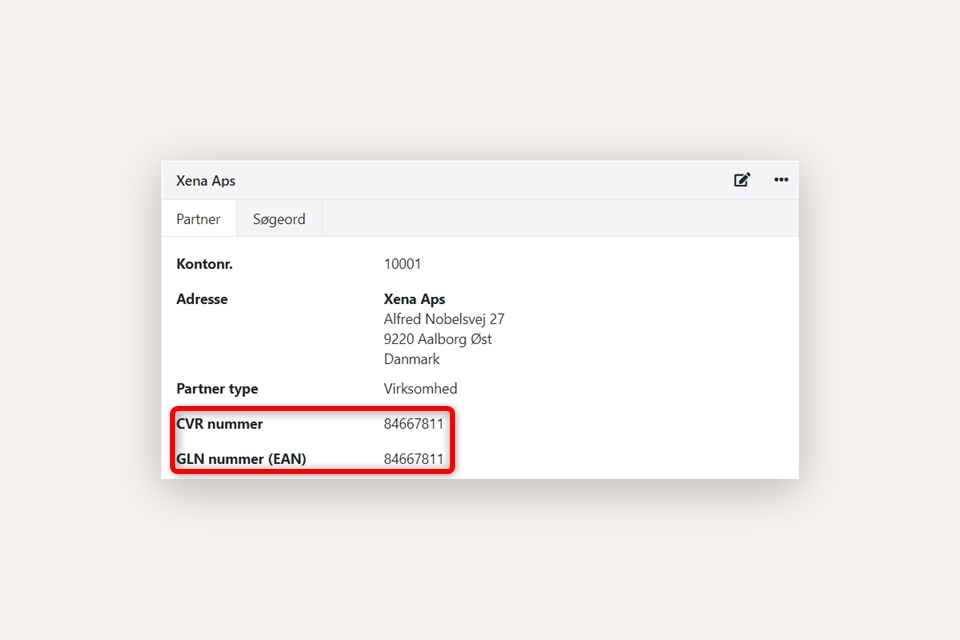Click the Xena Aps panel title
The height and width of the screenshot is (640, 960).
(x=206, y=181)
